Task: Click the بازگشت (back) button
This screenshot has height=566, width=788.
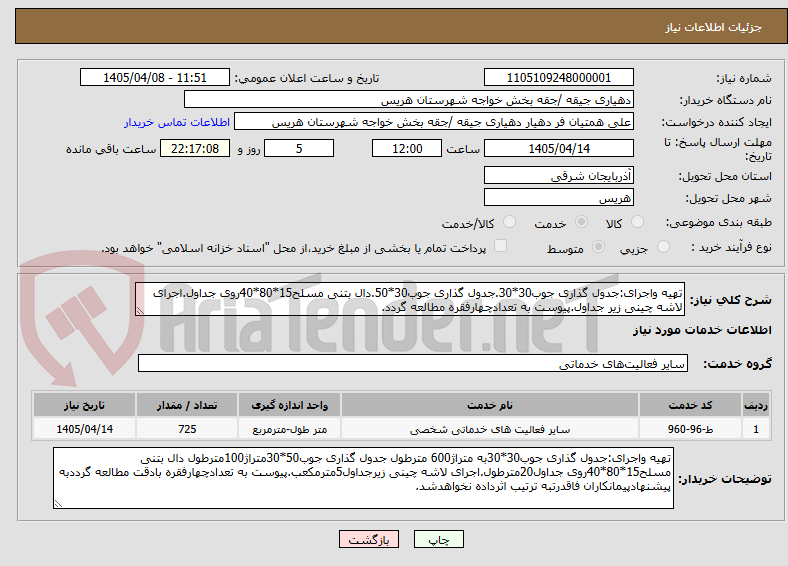Action: [369, 539]
